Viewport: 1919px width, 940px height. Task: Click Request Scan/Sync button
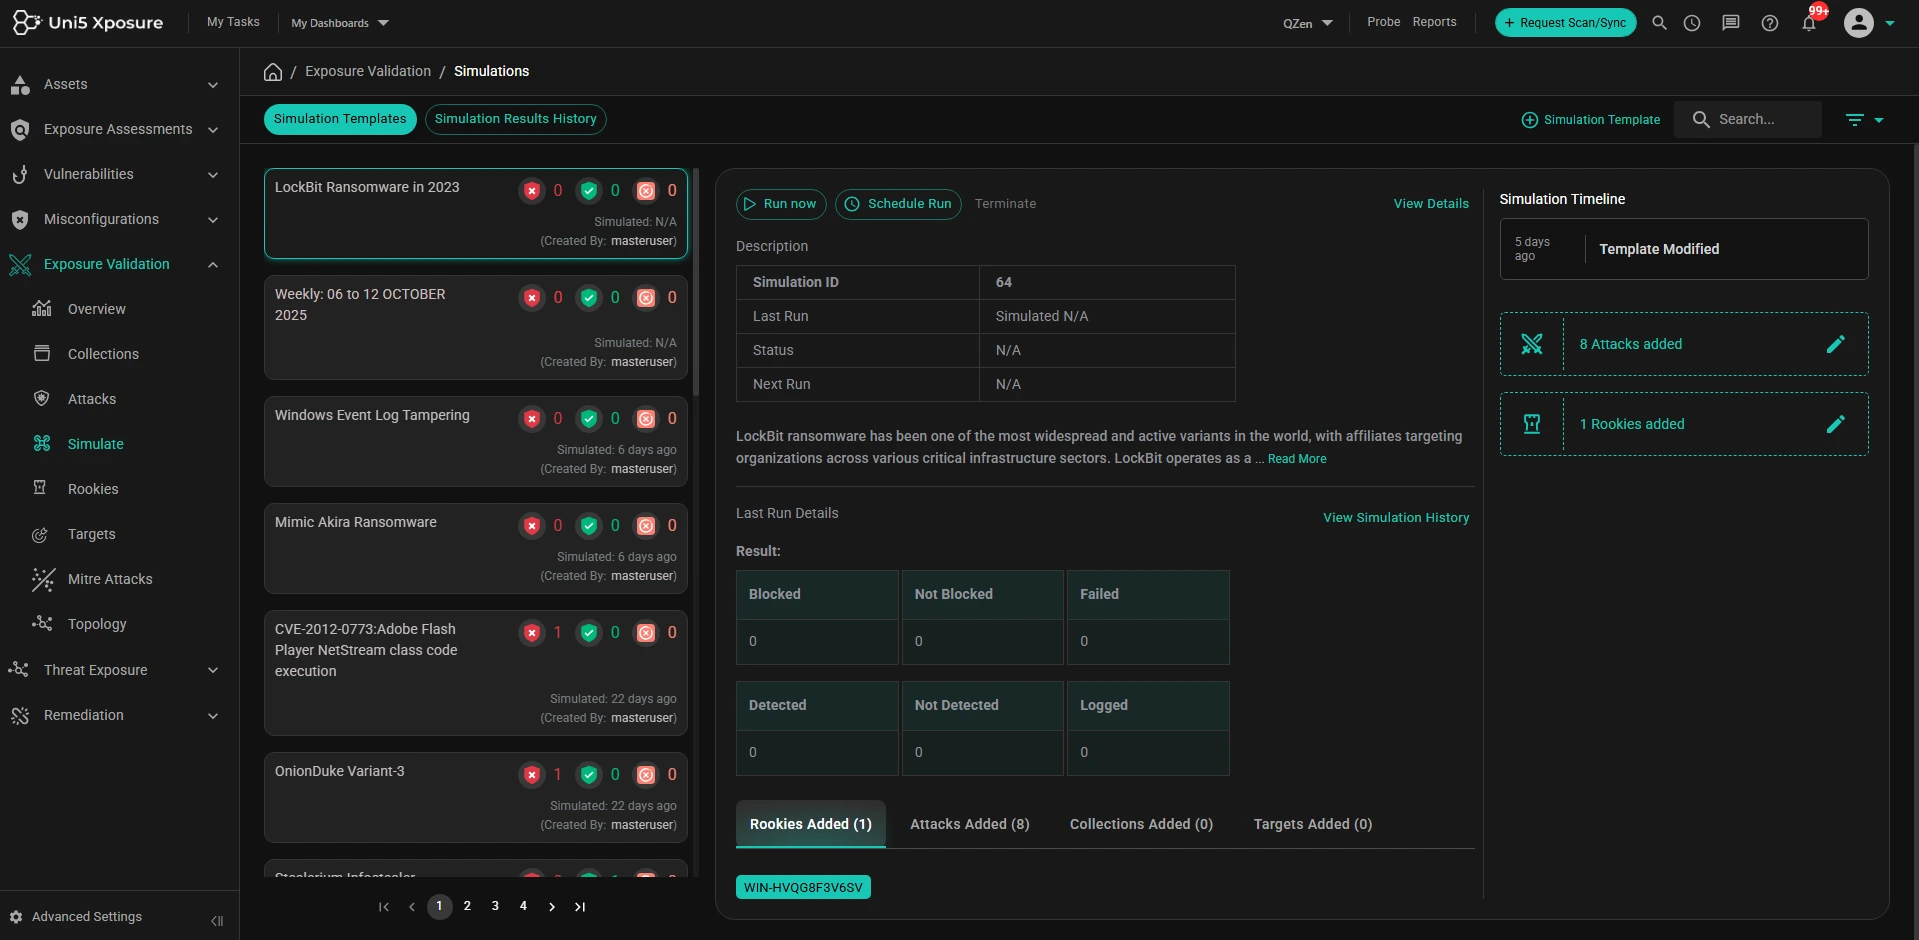[1566, 23]
